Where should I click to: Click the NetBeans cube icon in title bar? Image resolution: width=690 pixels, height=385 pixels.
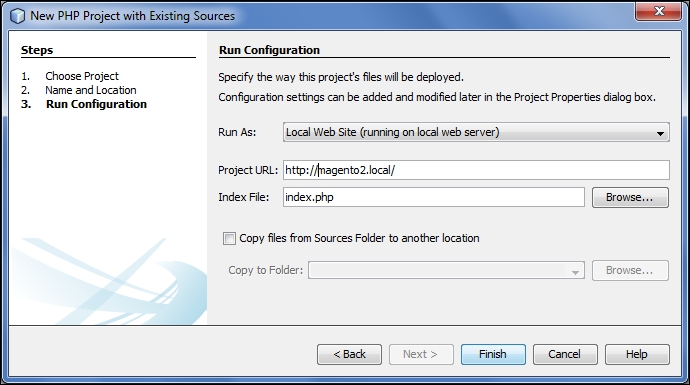(18, 16)
